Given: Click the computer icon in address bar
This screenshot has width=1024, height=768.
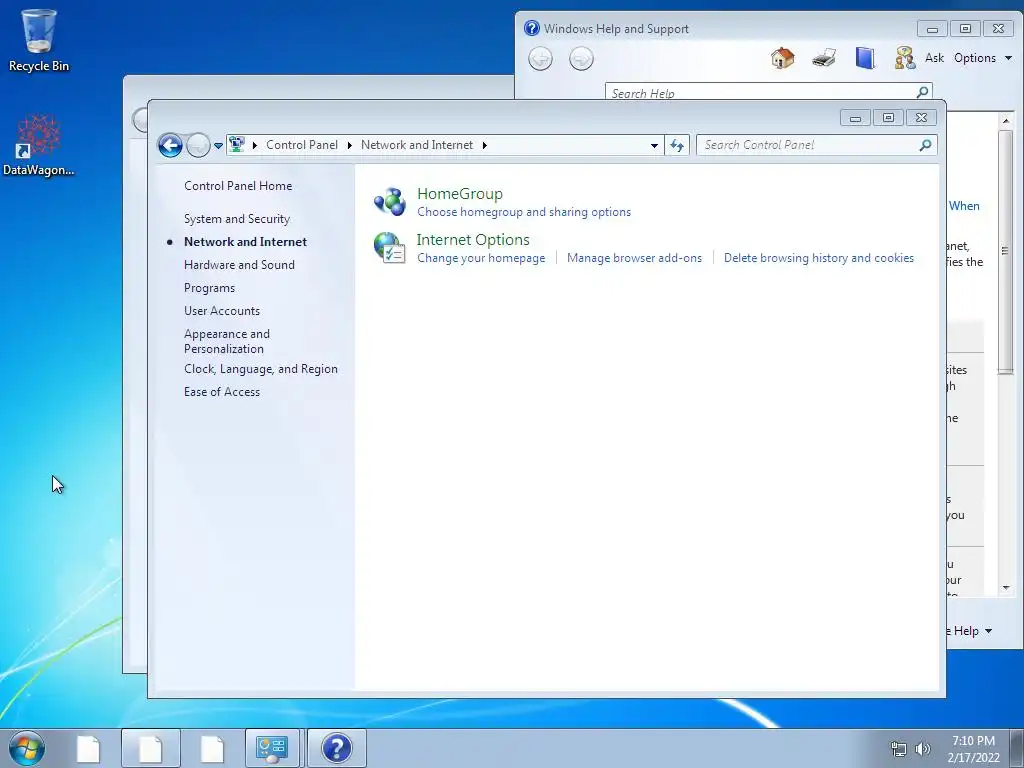Looking at the screenshot, I should (x=237, y=144).
